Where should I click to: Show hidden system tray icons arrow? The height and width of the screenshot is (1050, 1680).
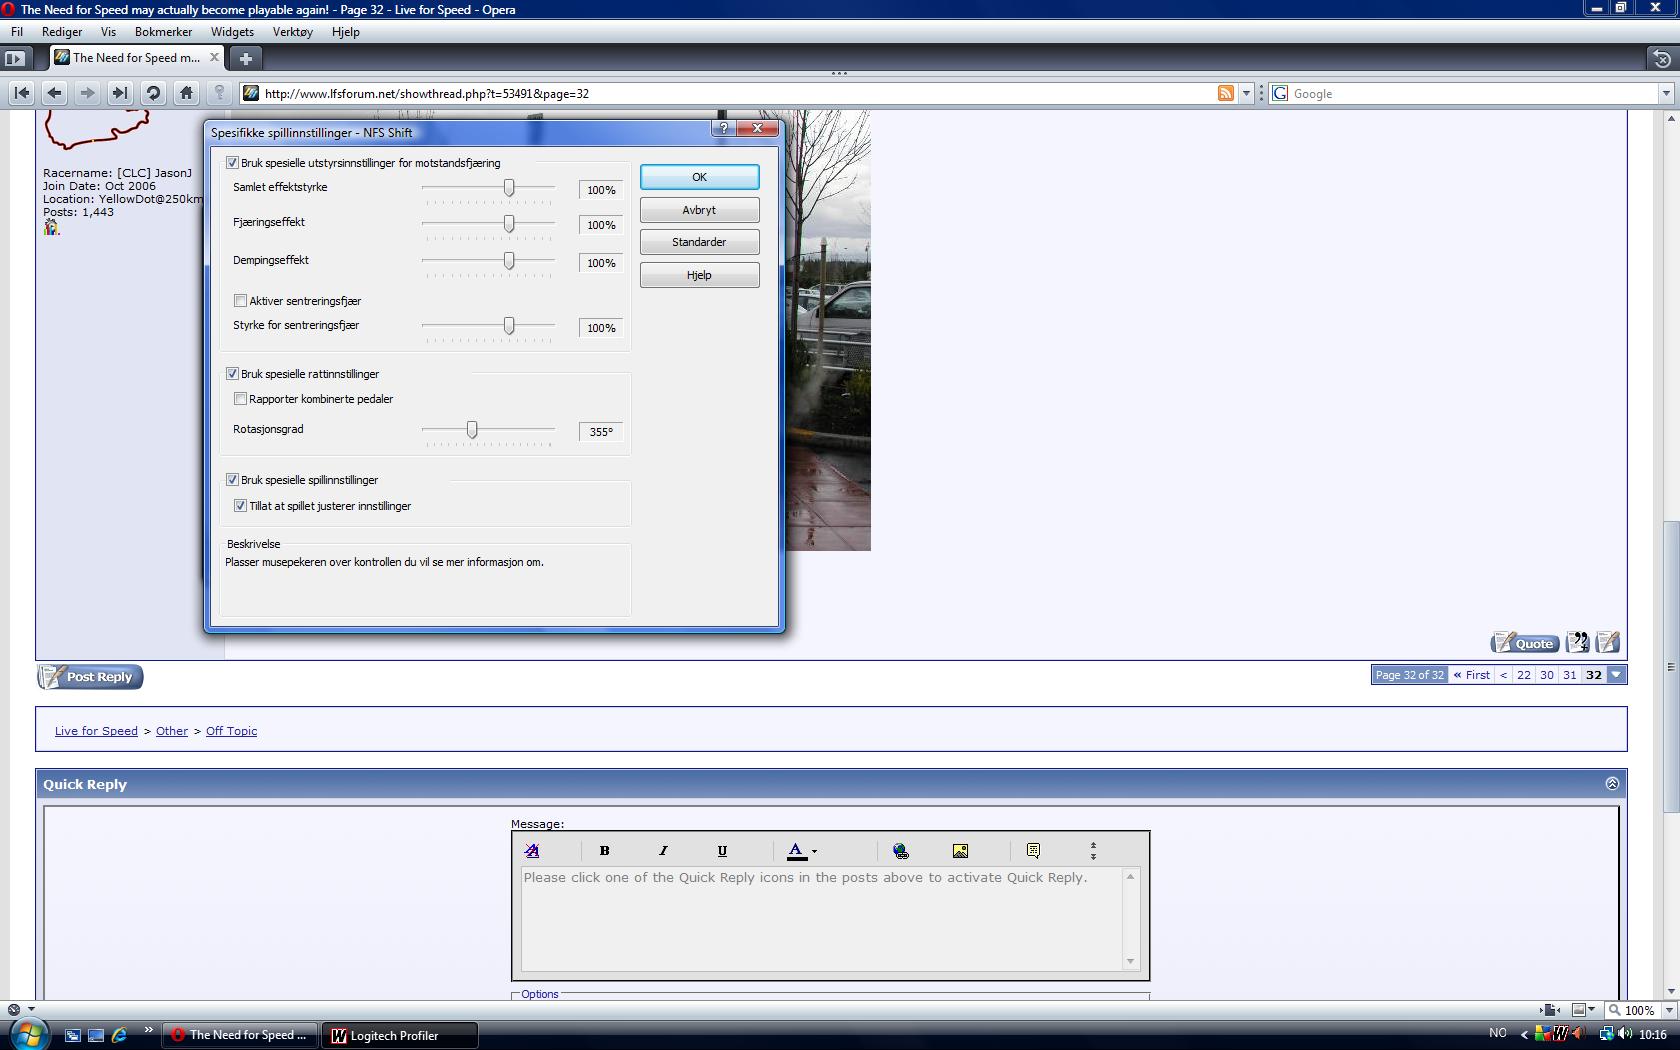pyautogui.click(x=1524, y=1034)
